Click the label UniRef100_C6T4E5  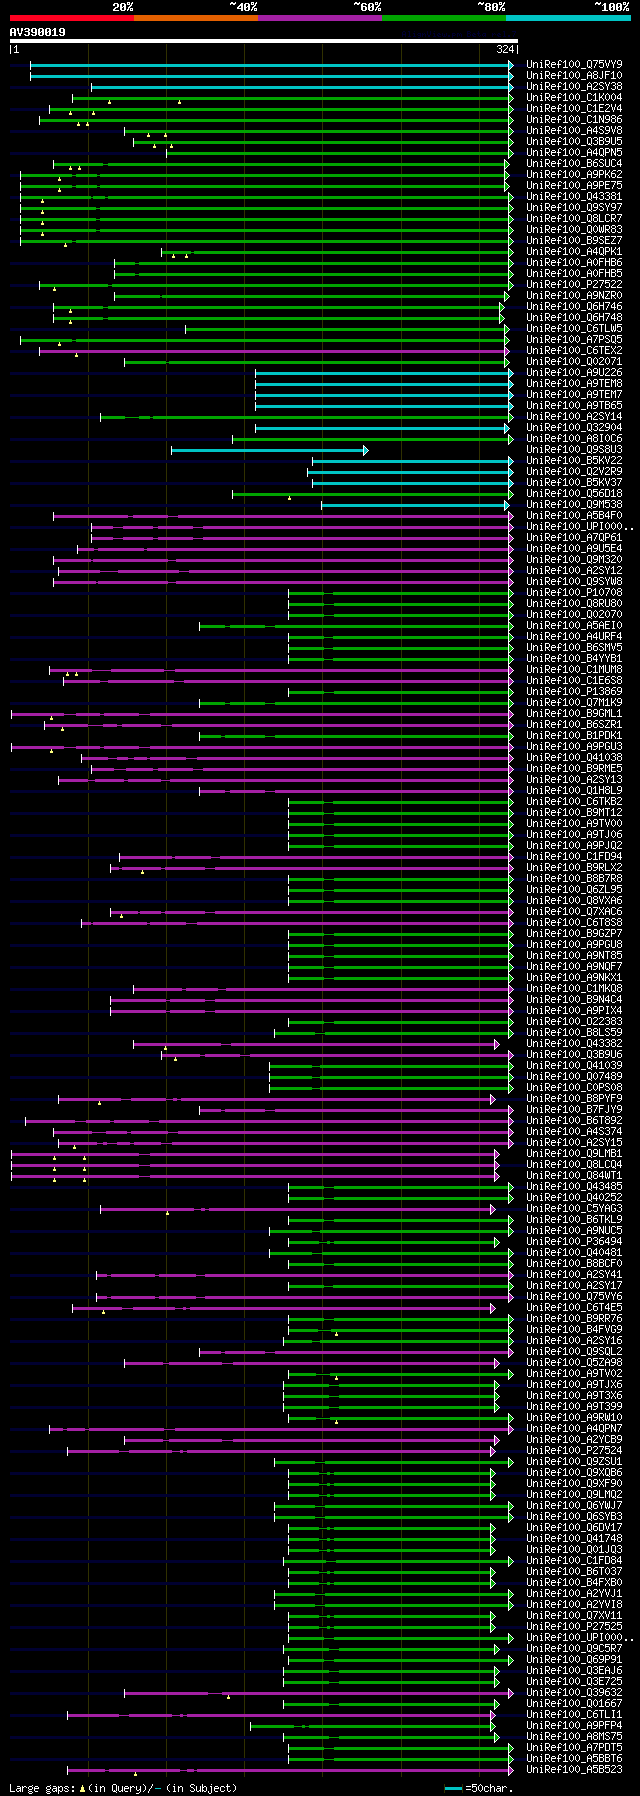[x=574, y=1307]
